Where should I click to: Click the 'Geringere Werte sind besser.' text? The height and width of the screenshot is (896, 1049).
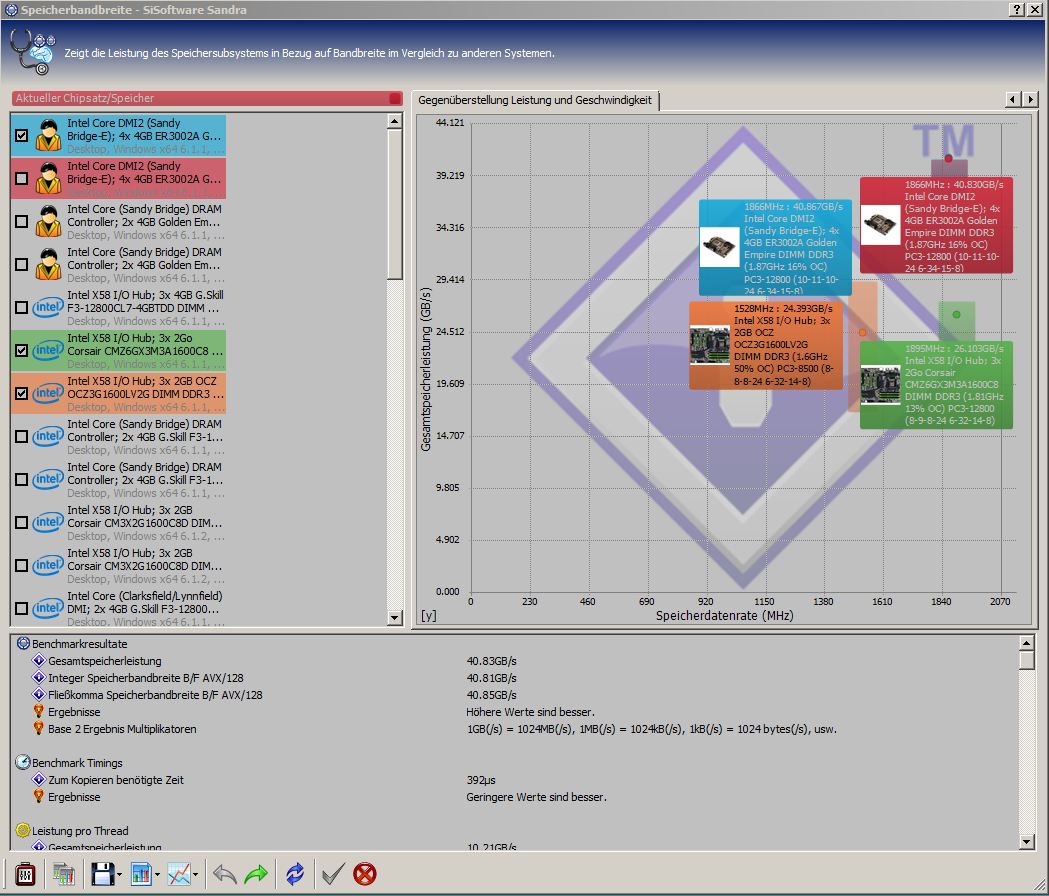pyautogui.click(x=537, y=797)
